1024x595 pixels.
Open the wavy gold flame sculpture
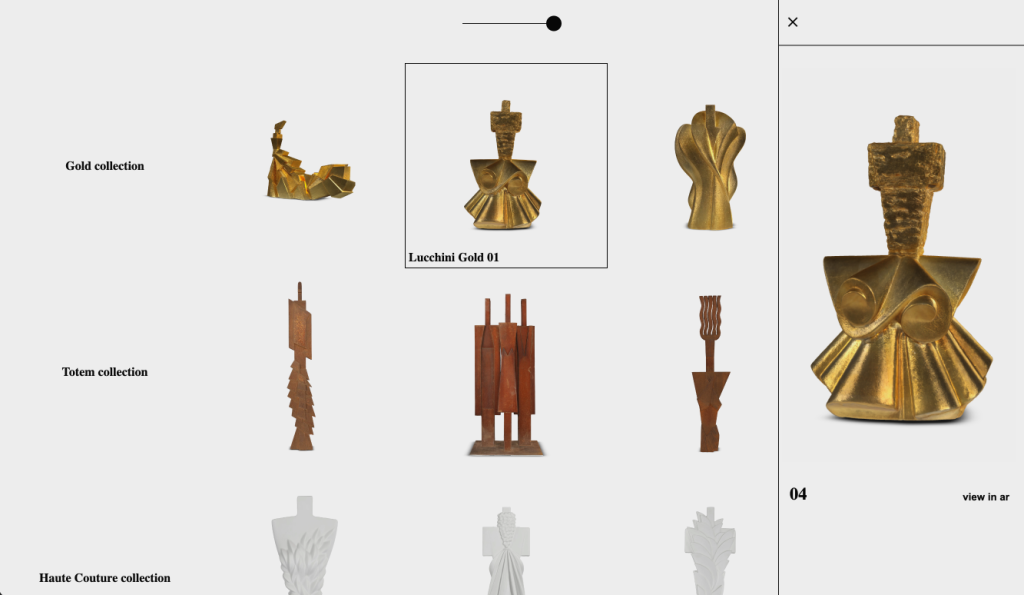pyautogui.click(x=710, y=167)
